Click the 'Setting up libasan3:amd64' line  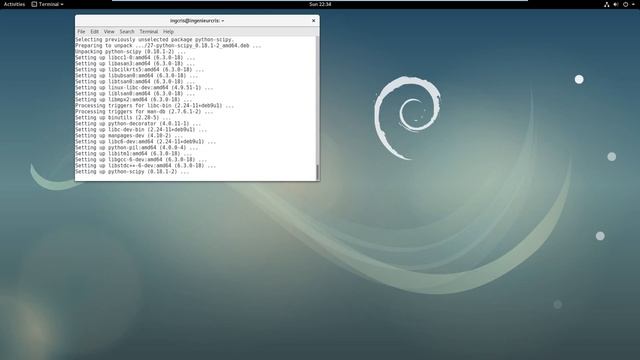(135, 64)
